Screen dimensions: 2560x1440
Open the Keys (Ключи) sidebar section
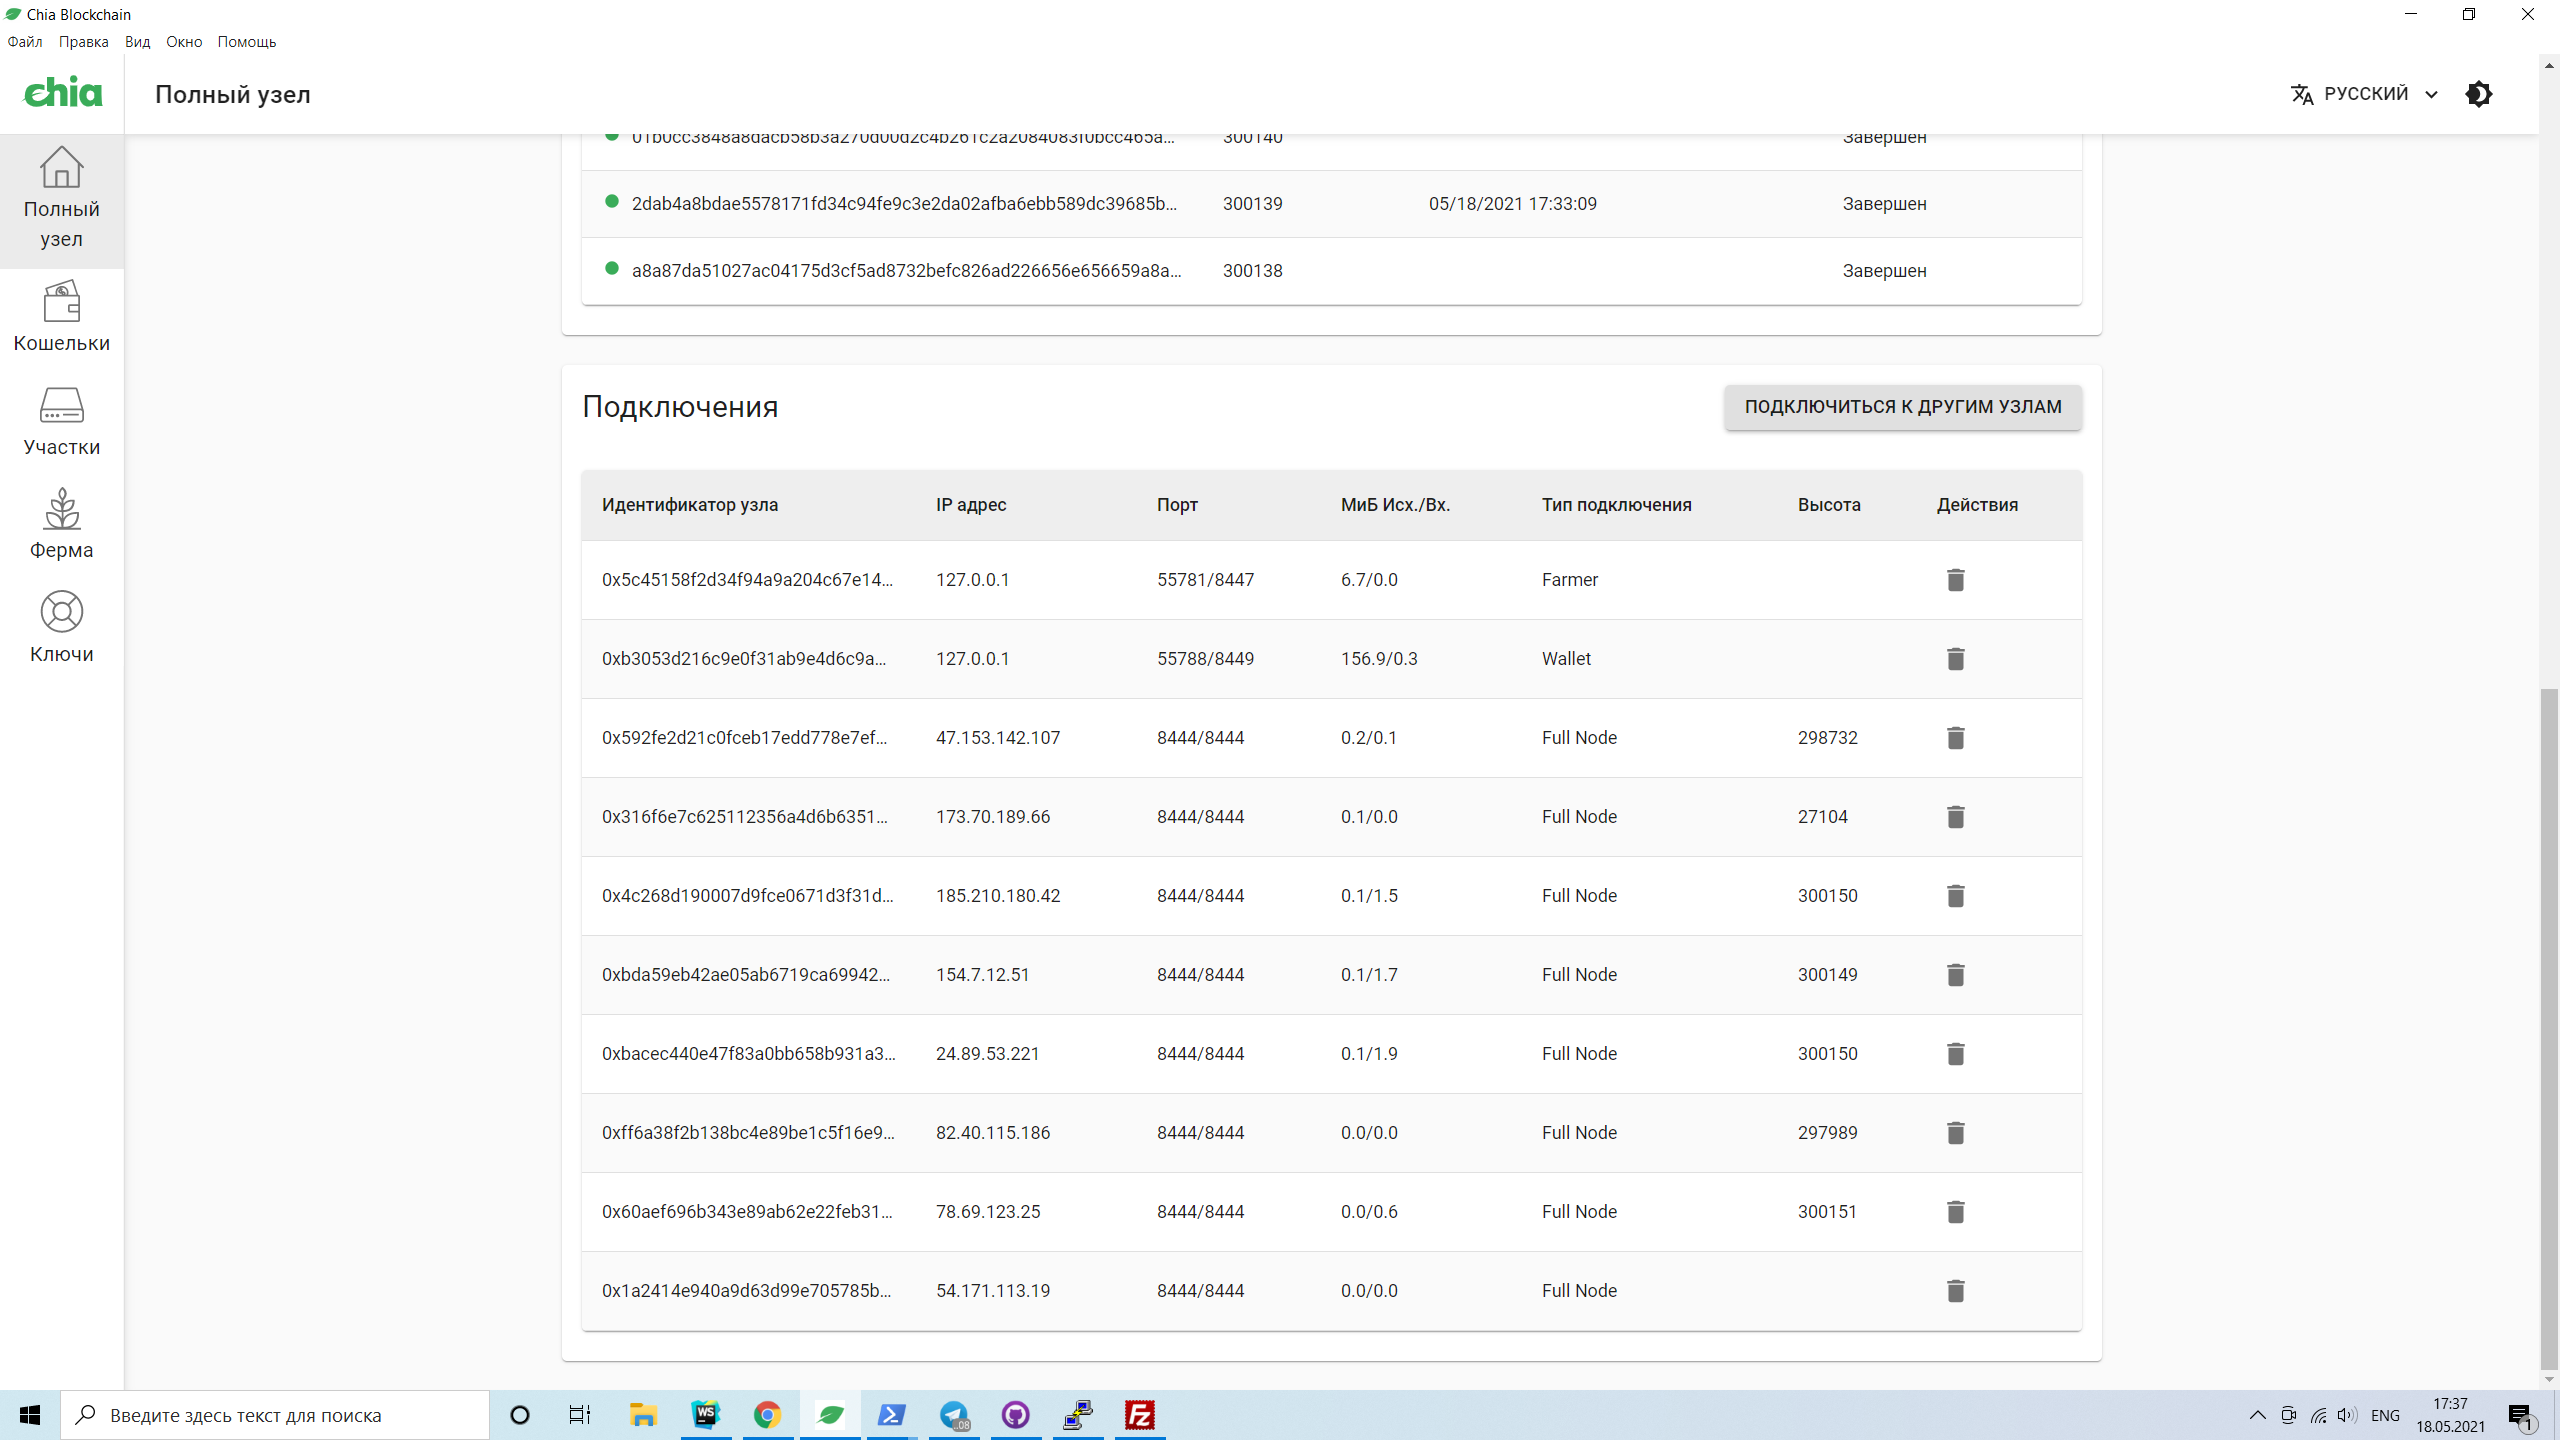coord(62,628)
